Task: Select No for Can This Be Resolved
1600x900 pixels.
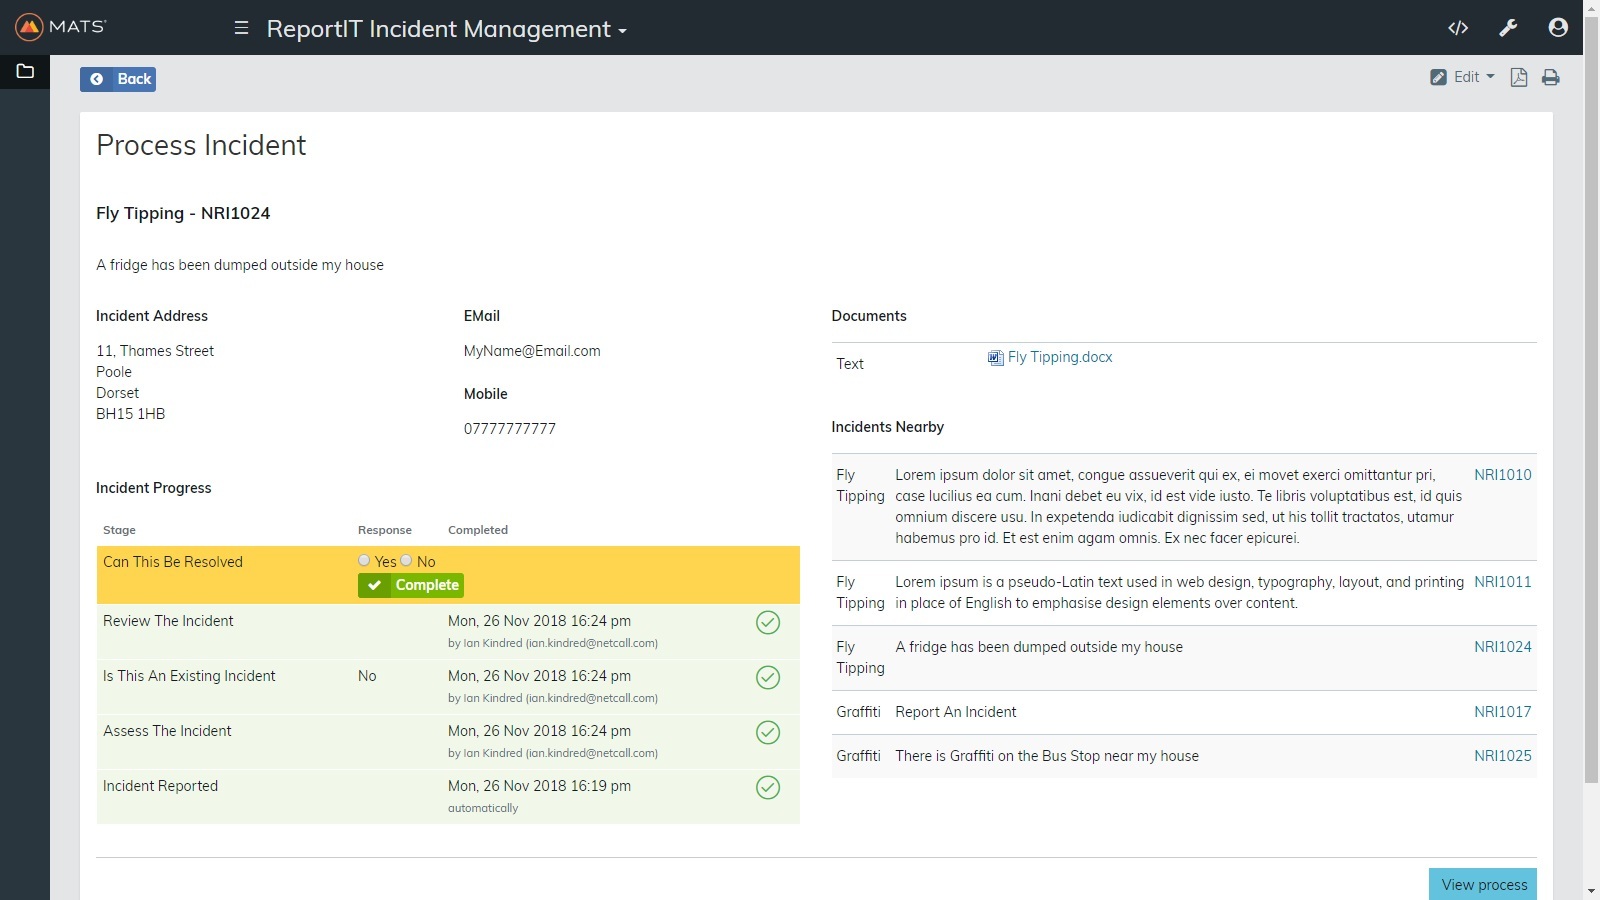Action: (406, 561)
